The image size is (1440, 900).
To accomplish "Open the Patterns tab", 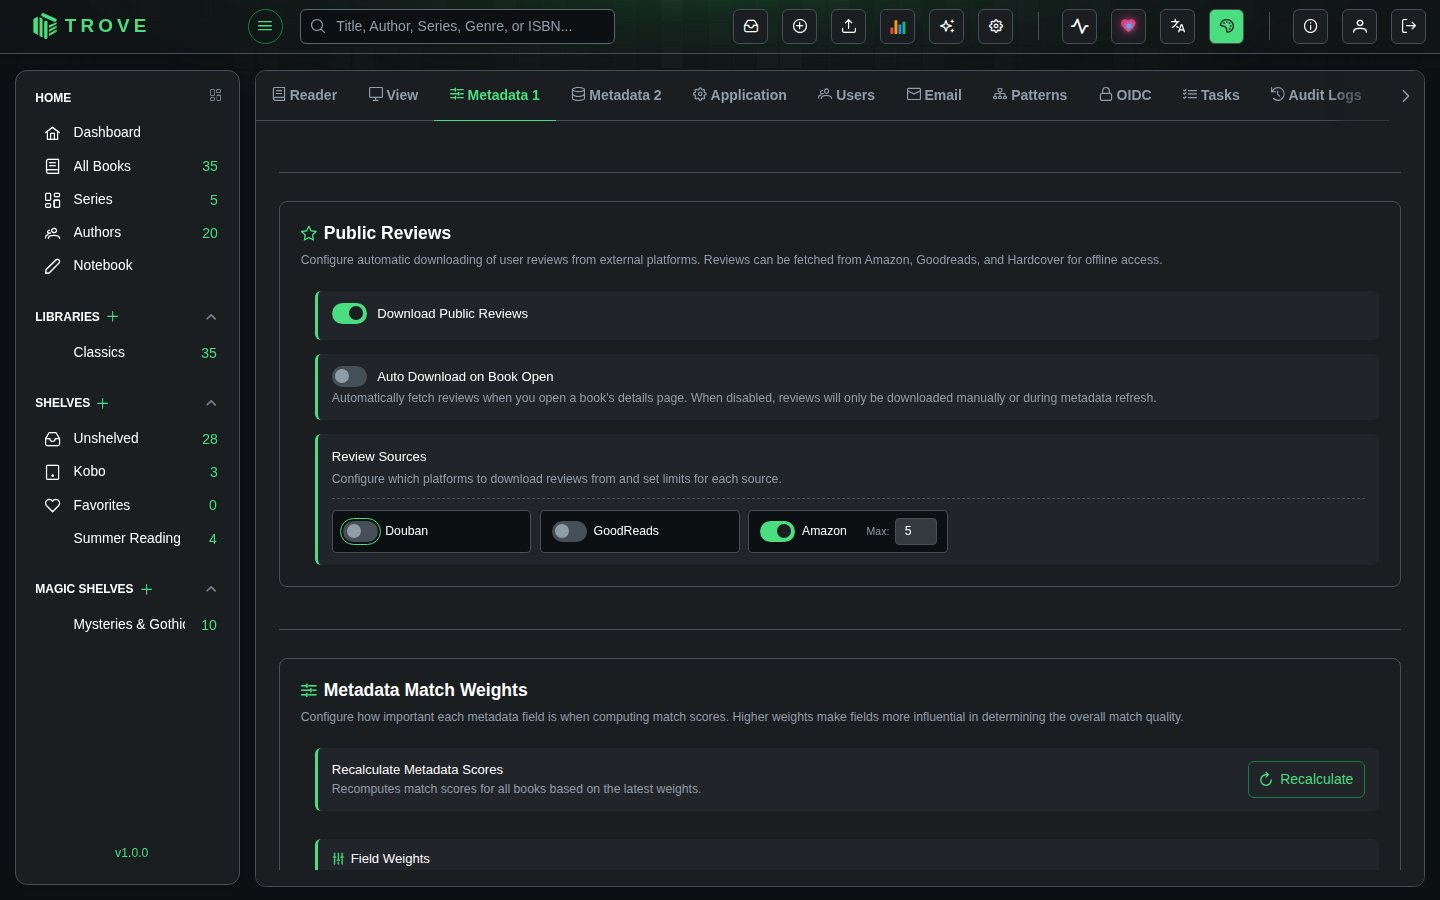I will pyautogui.click(x=1029, y=95).
